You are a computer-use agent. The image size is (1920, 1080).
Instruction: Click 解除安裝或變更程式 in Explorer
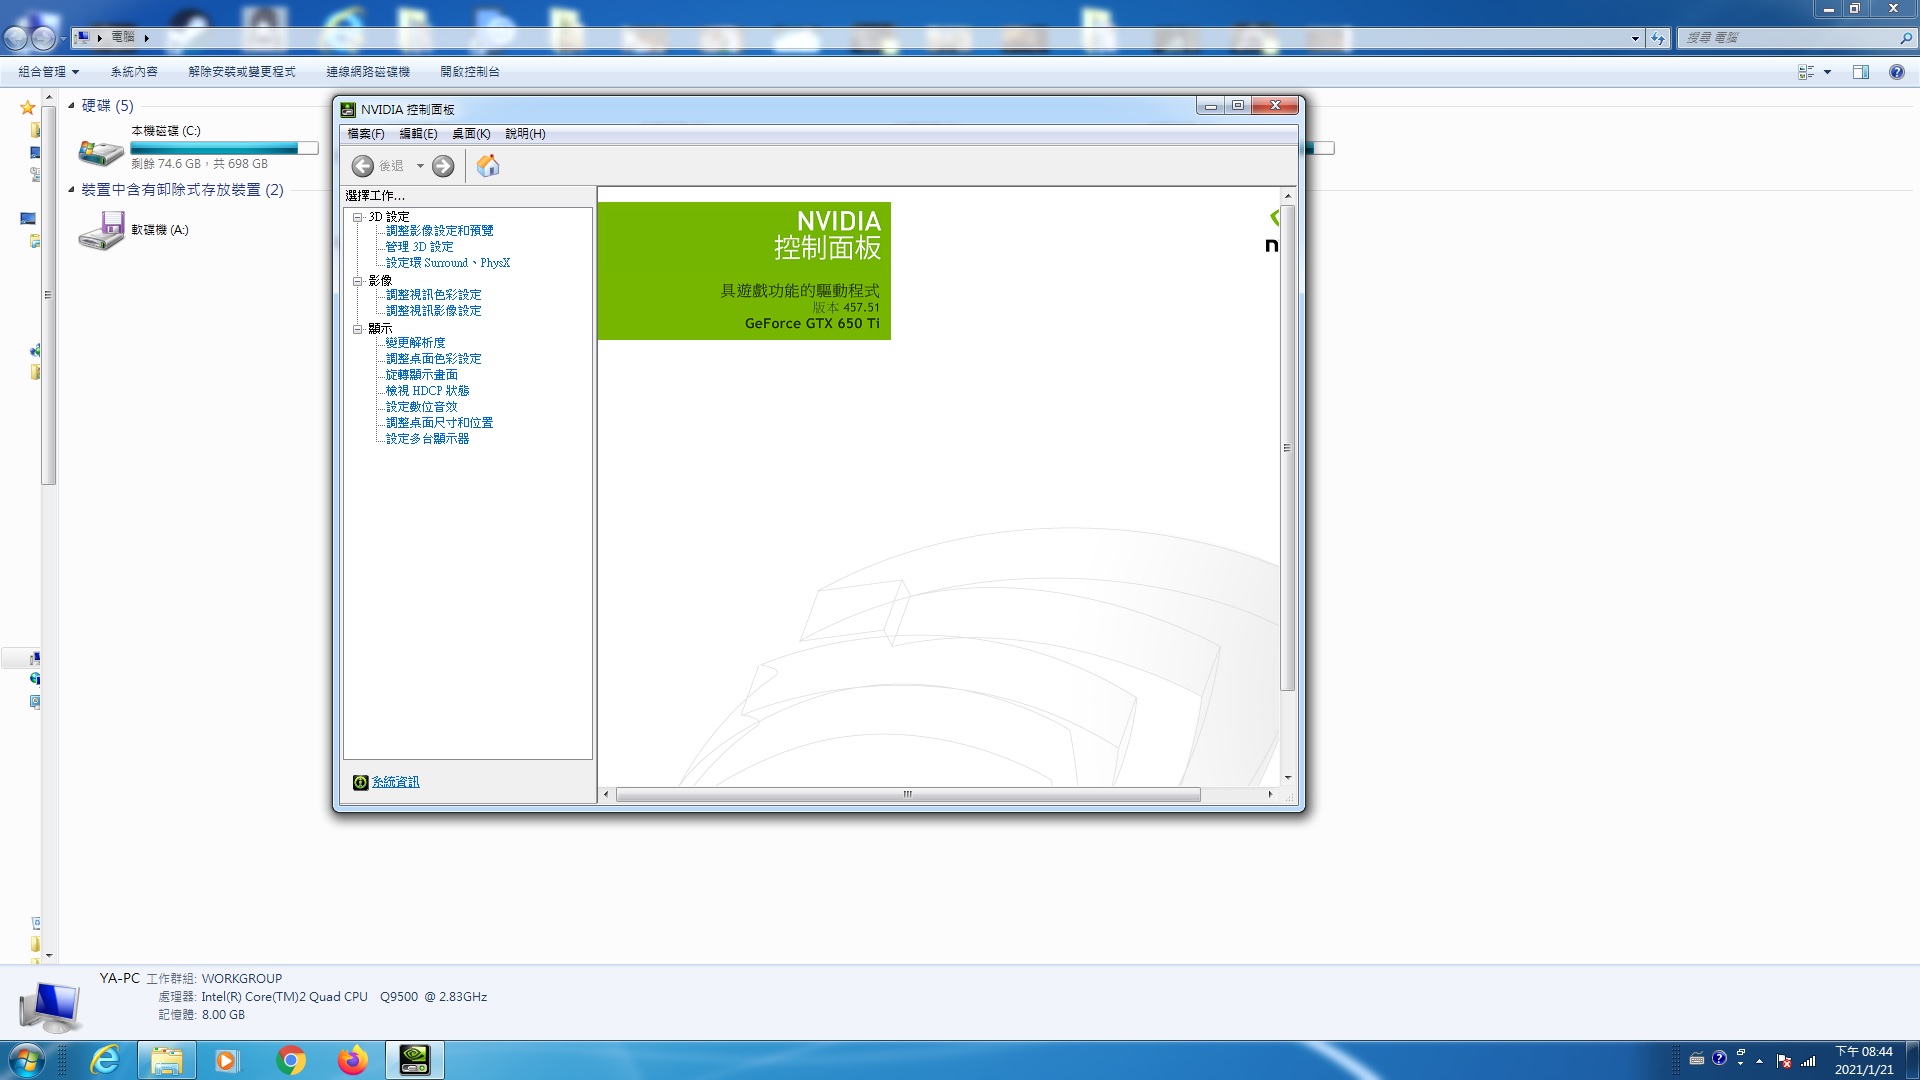pos(242,72)
